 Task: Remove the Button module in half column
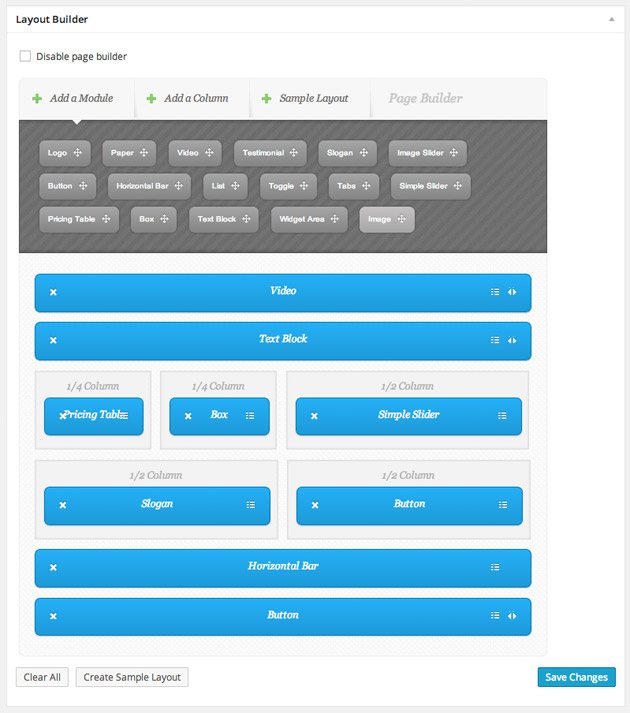(315, 505)
